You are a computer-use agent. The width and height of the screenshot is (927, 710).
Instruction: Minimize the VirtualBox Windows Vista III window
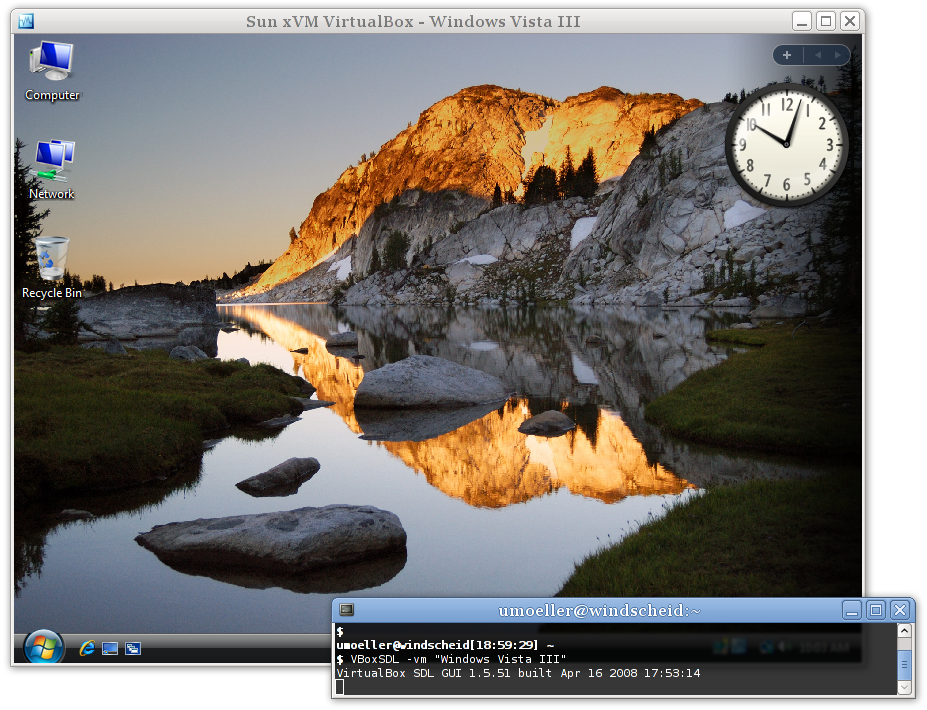802,21
